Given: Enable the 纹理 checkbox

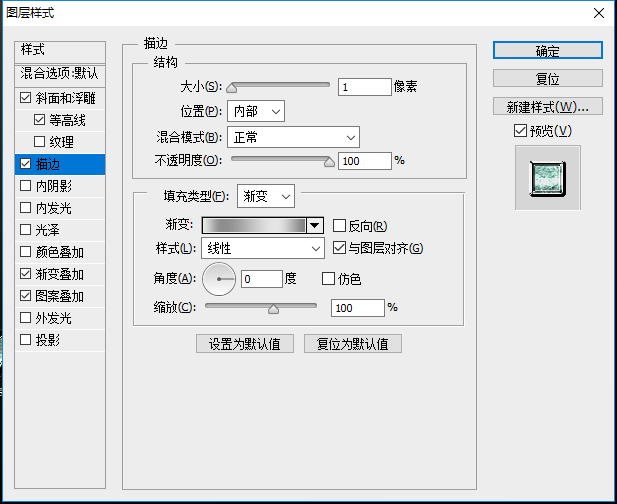Looking at the screenshot, I should pyautogui.click(x=40, y=142).
